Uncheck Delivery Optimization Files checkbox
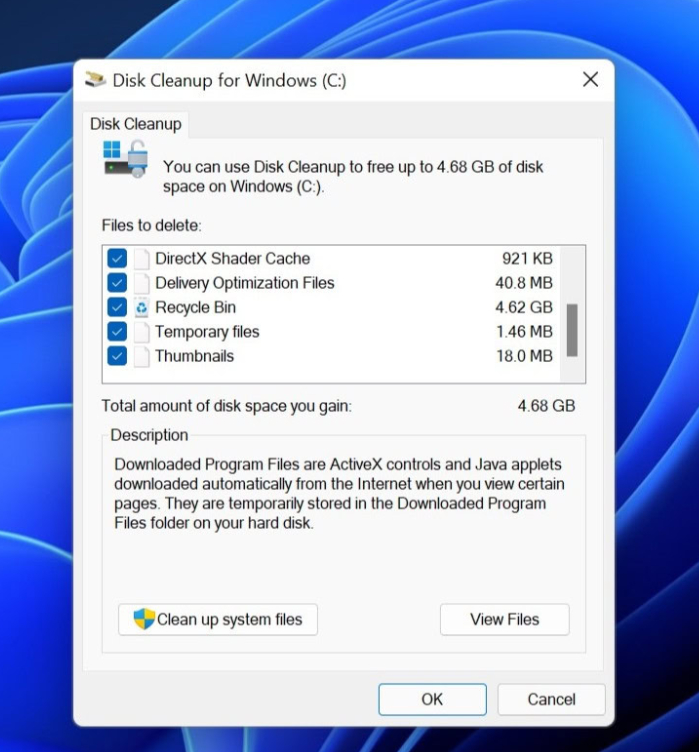Screen dimensions: 699x752 [x=117, y=283]
